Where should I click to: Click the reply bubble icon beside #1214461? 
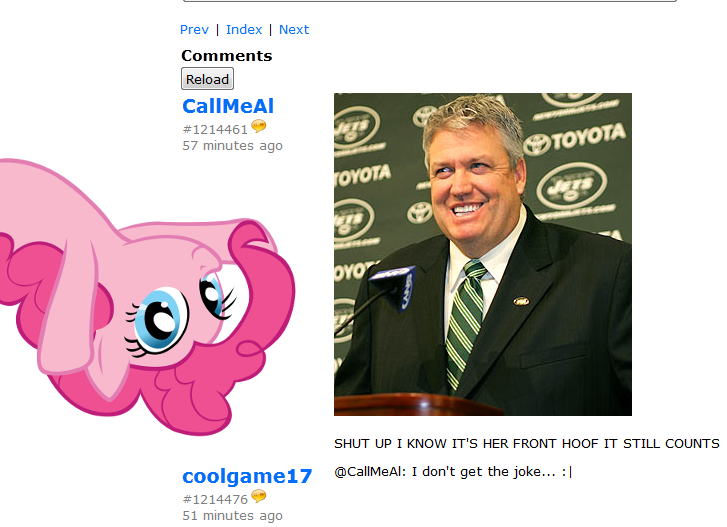pyautogui.click(x=259, y=126)
